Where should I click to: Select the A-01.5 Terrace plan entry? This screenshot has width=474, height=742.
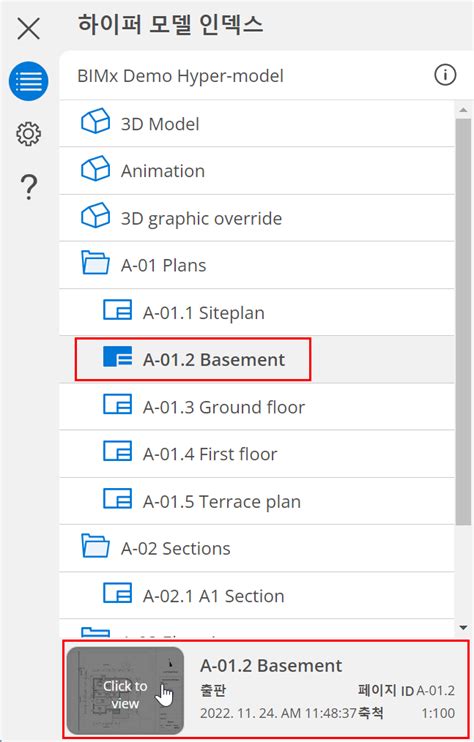tap(256, 501)
